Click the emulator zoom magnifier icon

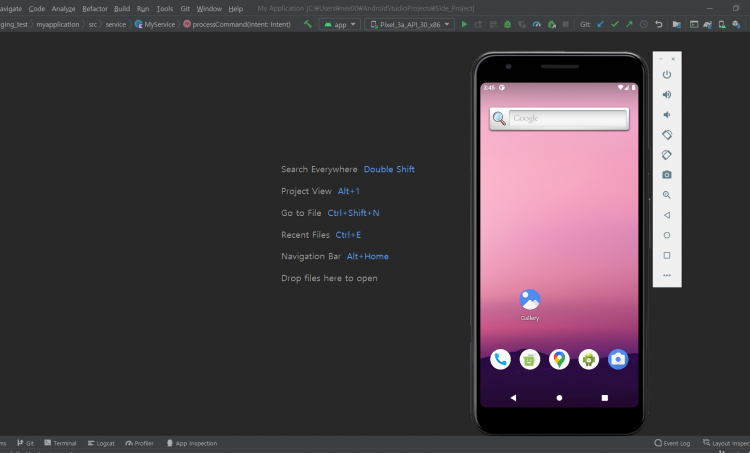[667, 195]
